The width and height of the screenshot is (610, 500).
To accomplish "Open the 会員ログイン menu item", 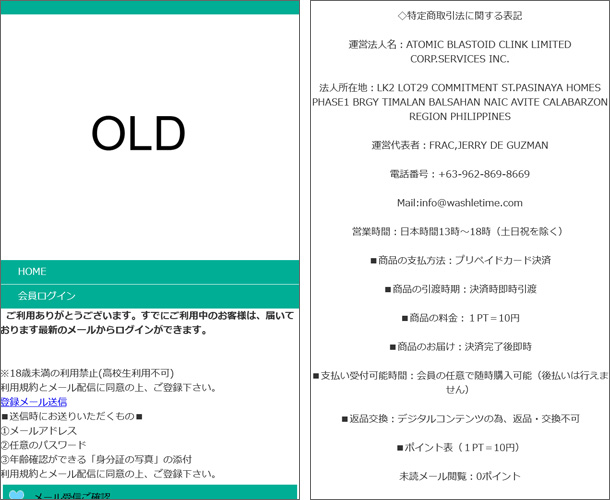I will coord(150,296).
